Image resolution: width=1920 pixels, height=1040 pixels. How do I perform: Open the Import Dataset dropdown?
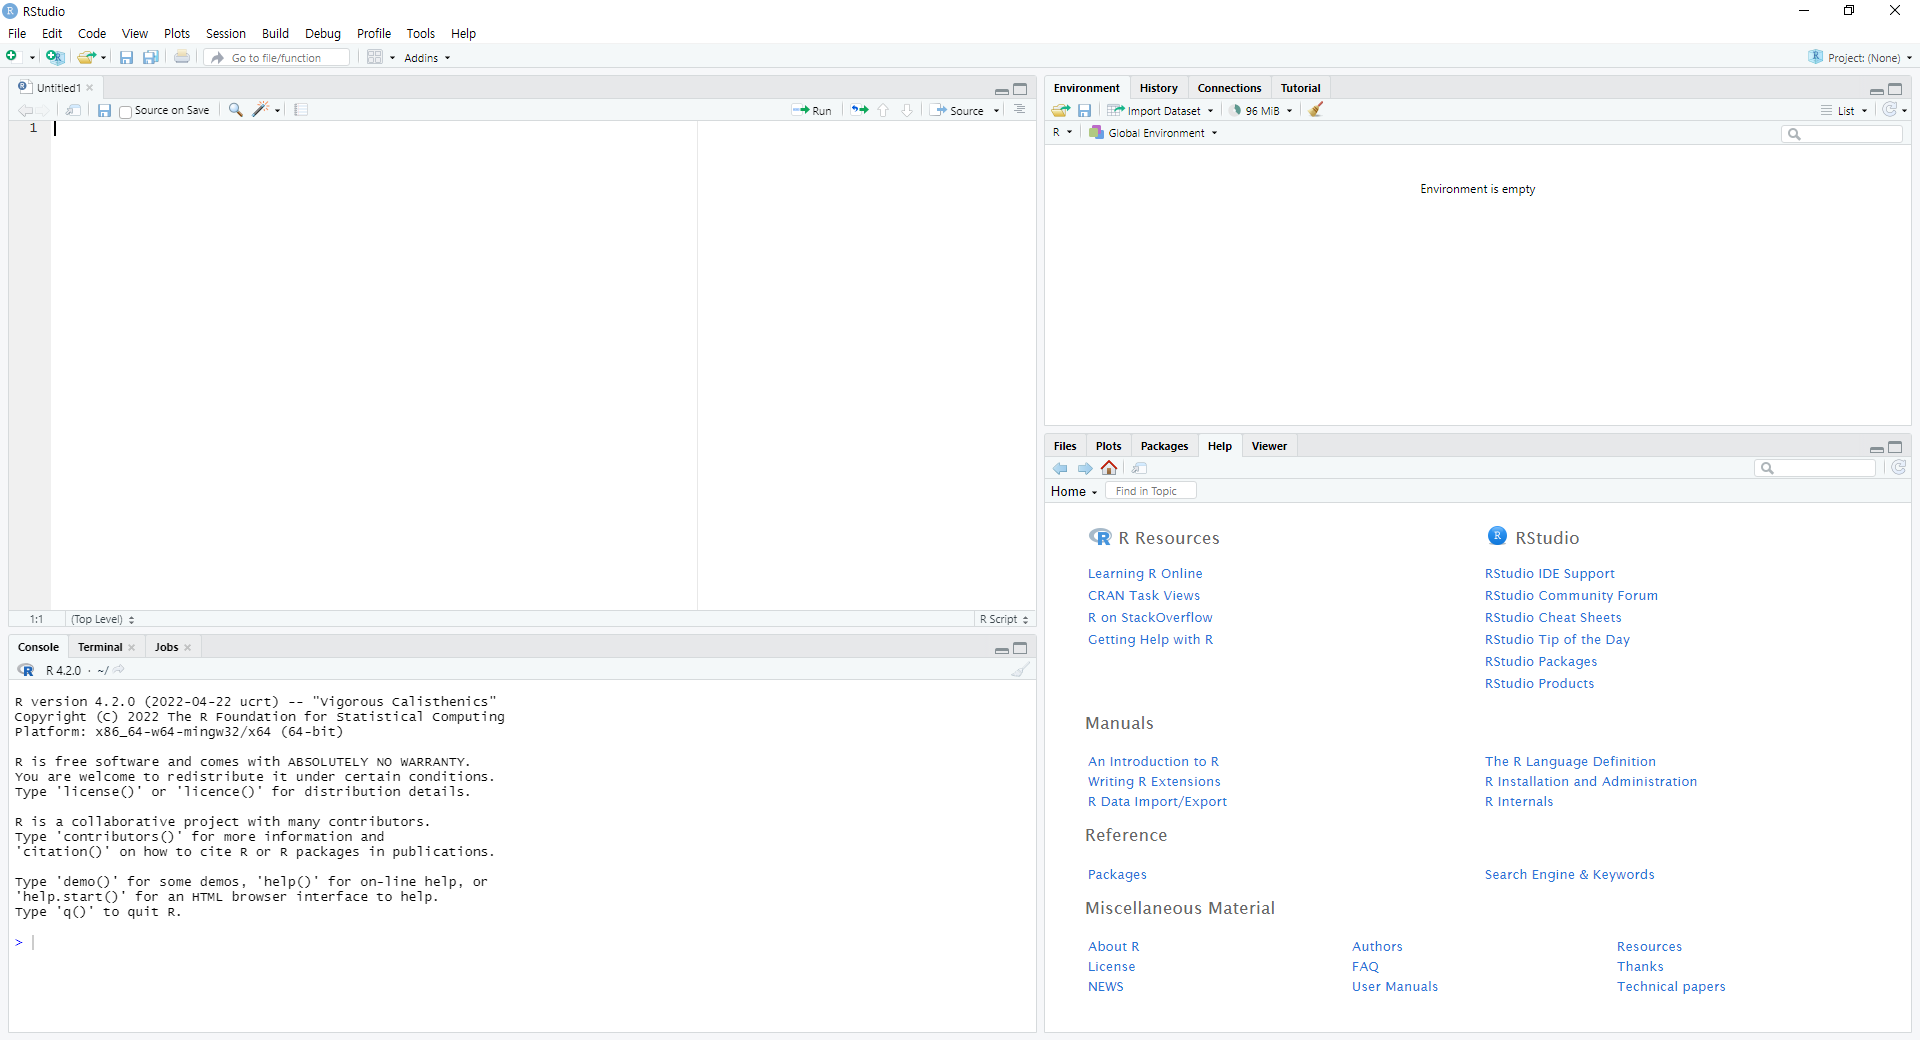point(1160,111)
